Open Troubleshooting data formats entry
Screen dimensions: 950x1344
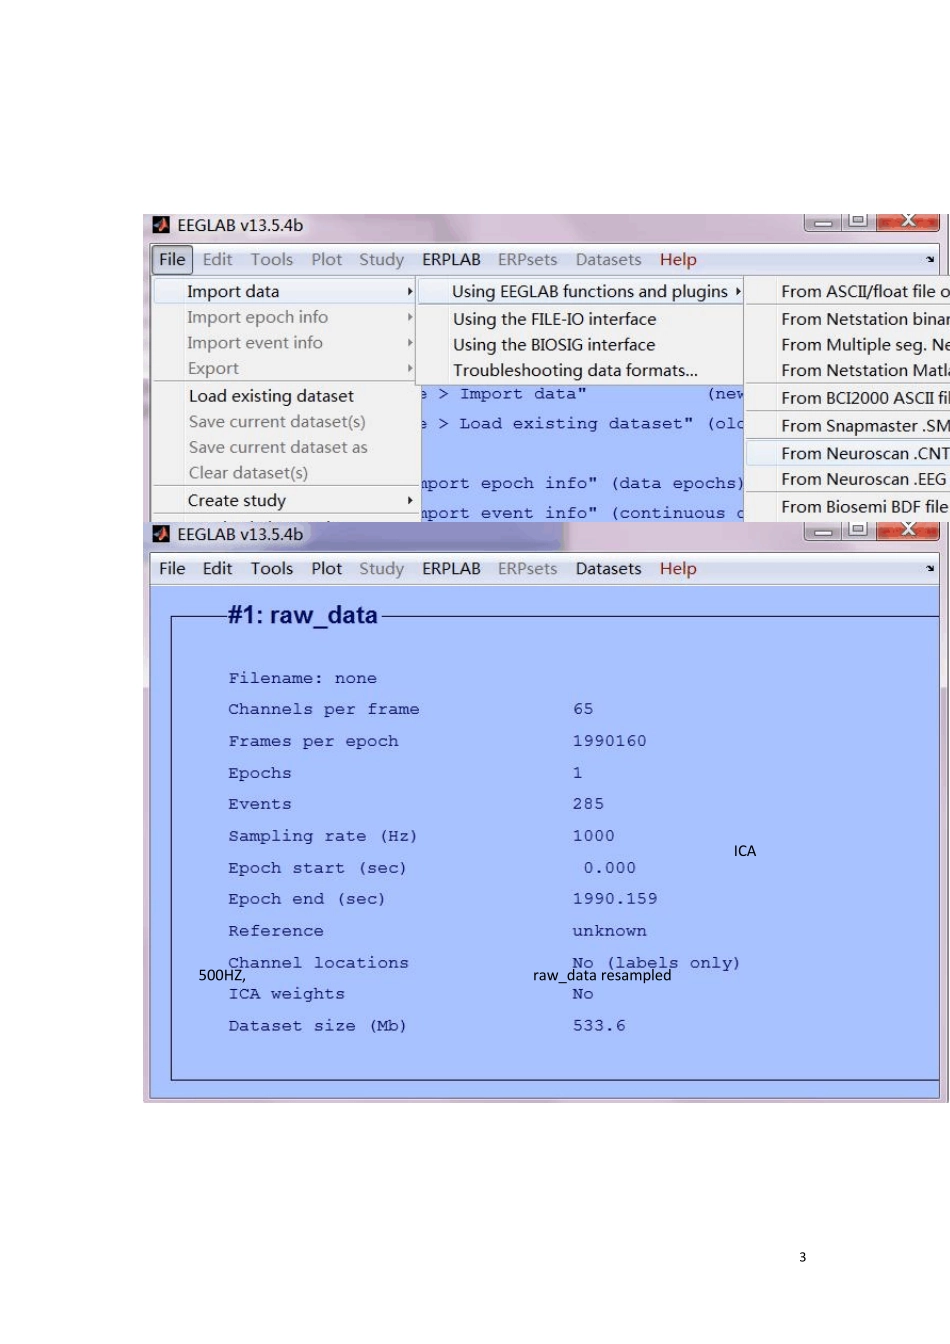pos(575,371)
